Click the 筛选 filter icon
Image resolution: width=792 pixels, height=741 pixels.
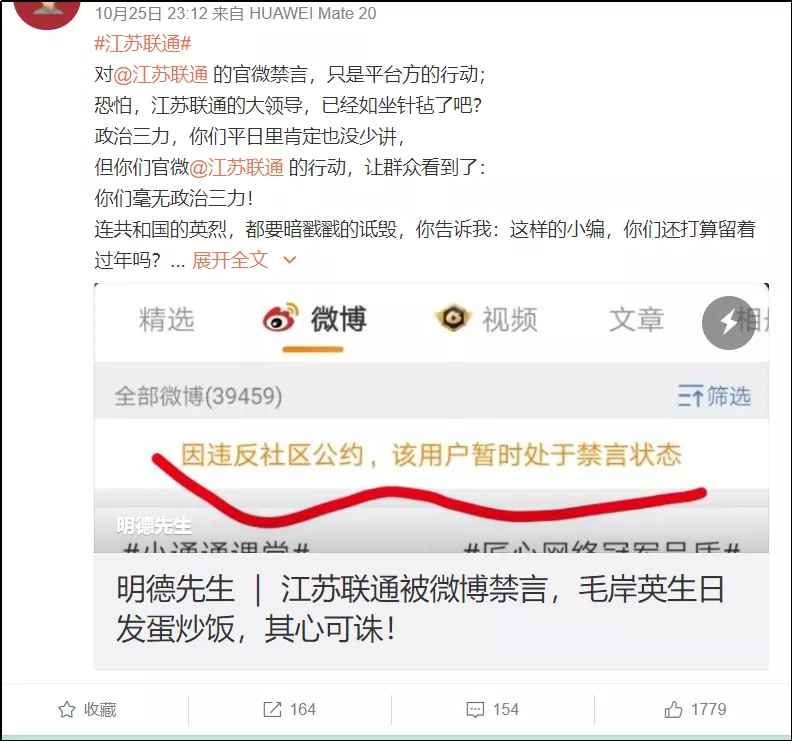point(690,396)
